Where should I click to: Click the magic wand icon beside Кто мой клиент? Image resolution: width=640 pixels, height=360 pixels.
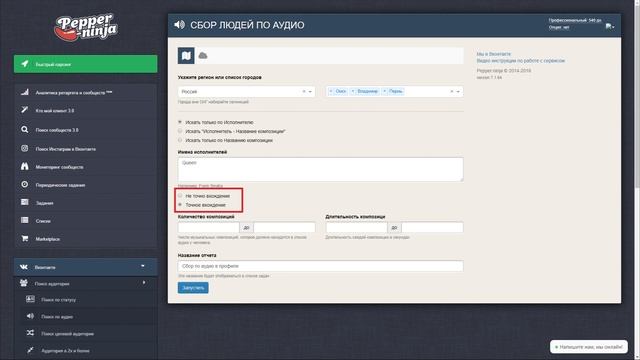pos(25,110)
